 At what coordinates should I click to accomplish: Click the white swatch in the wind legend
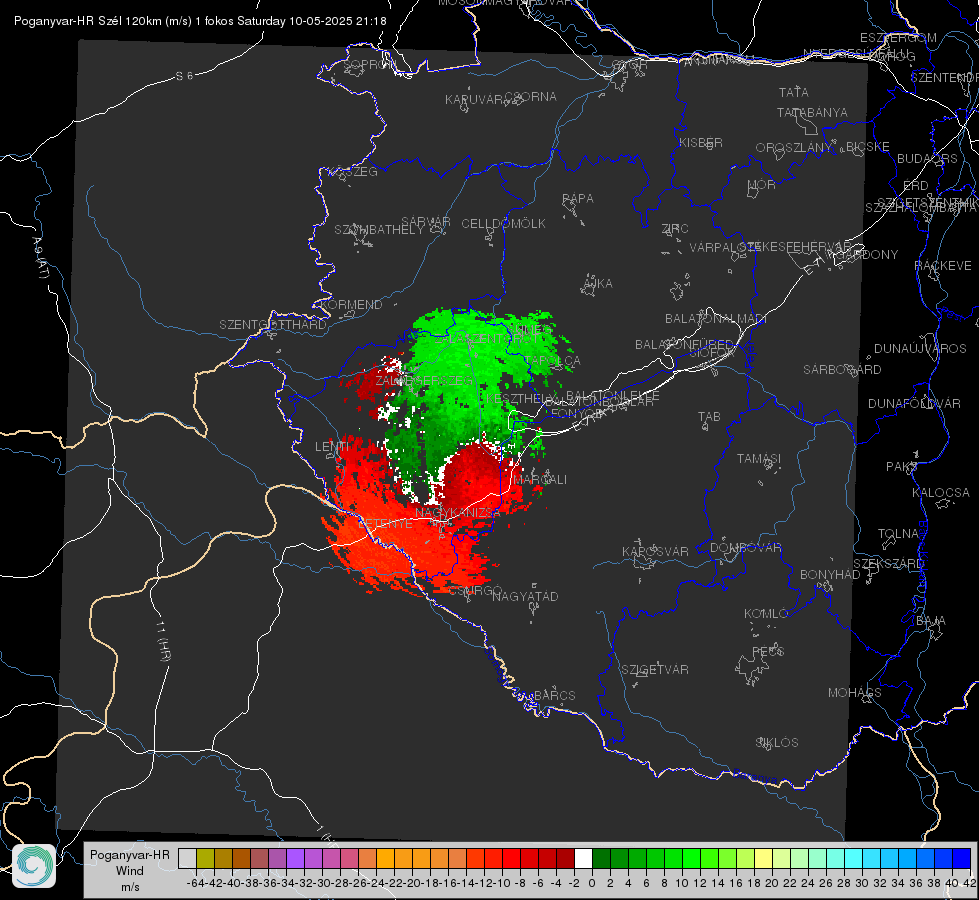tap(583, 859)
